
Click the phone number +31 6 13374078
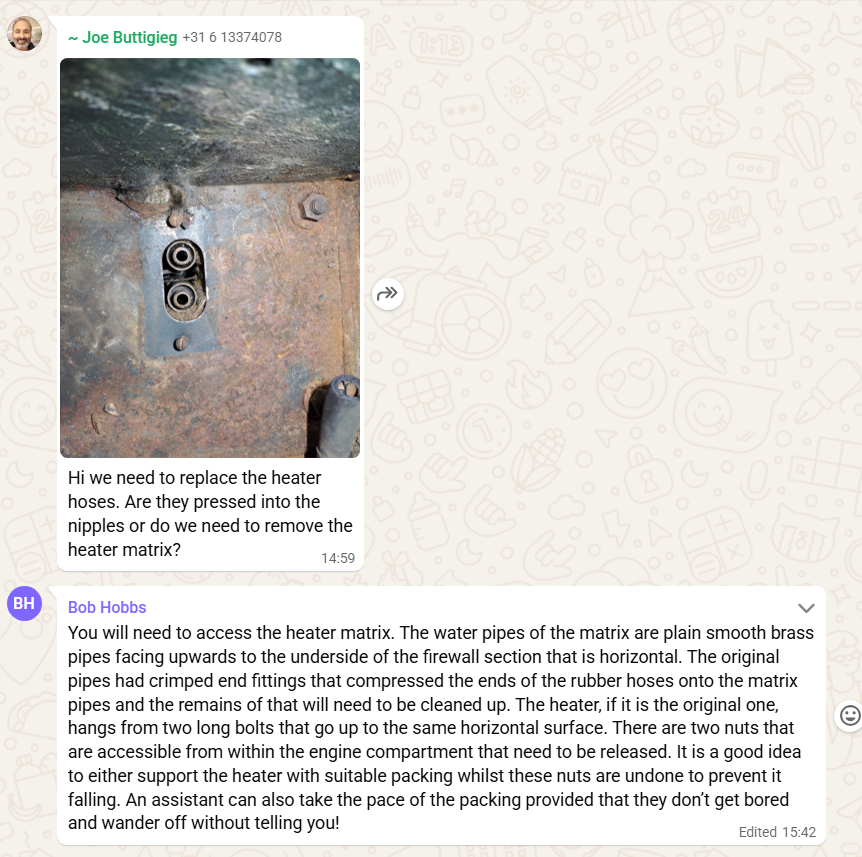(x=232, y=37)
